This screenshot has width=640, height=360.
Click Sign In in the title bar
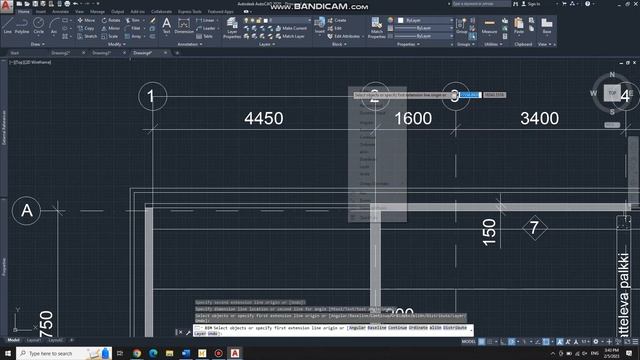click(x=531, y=4)
